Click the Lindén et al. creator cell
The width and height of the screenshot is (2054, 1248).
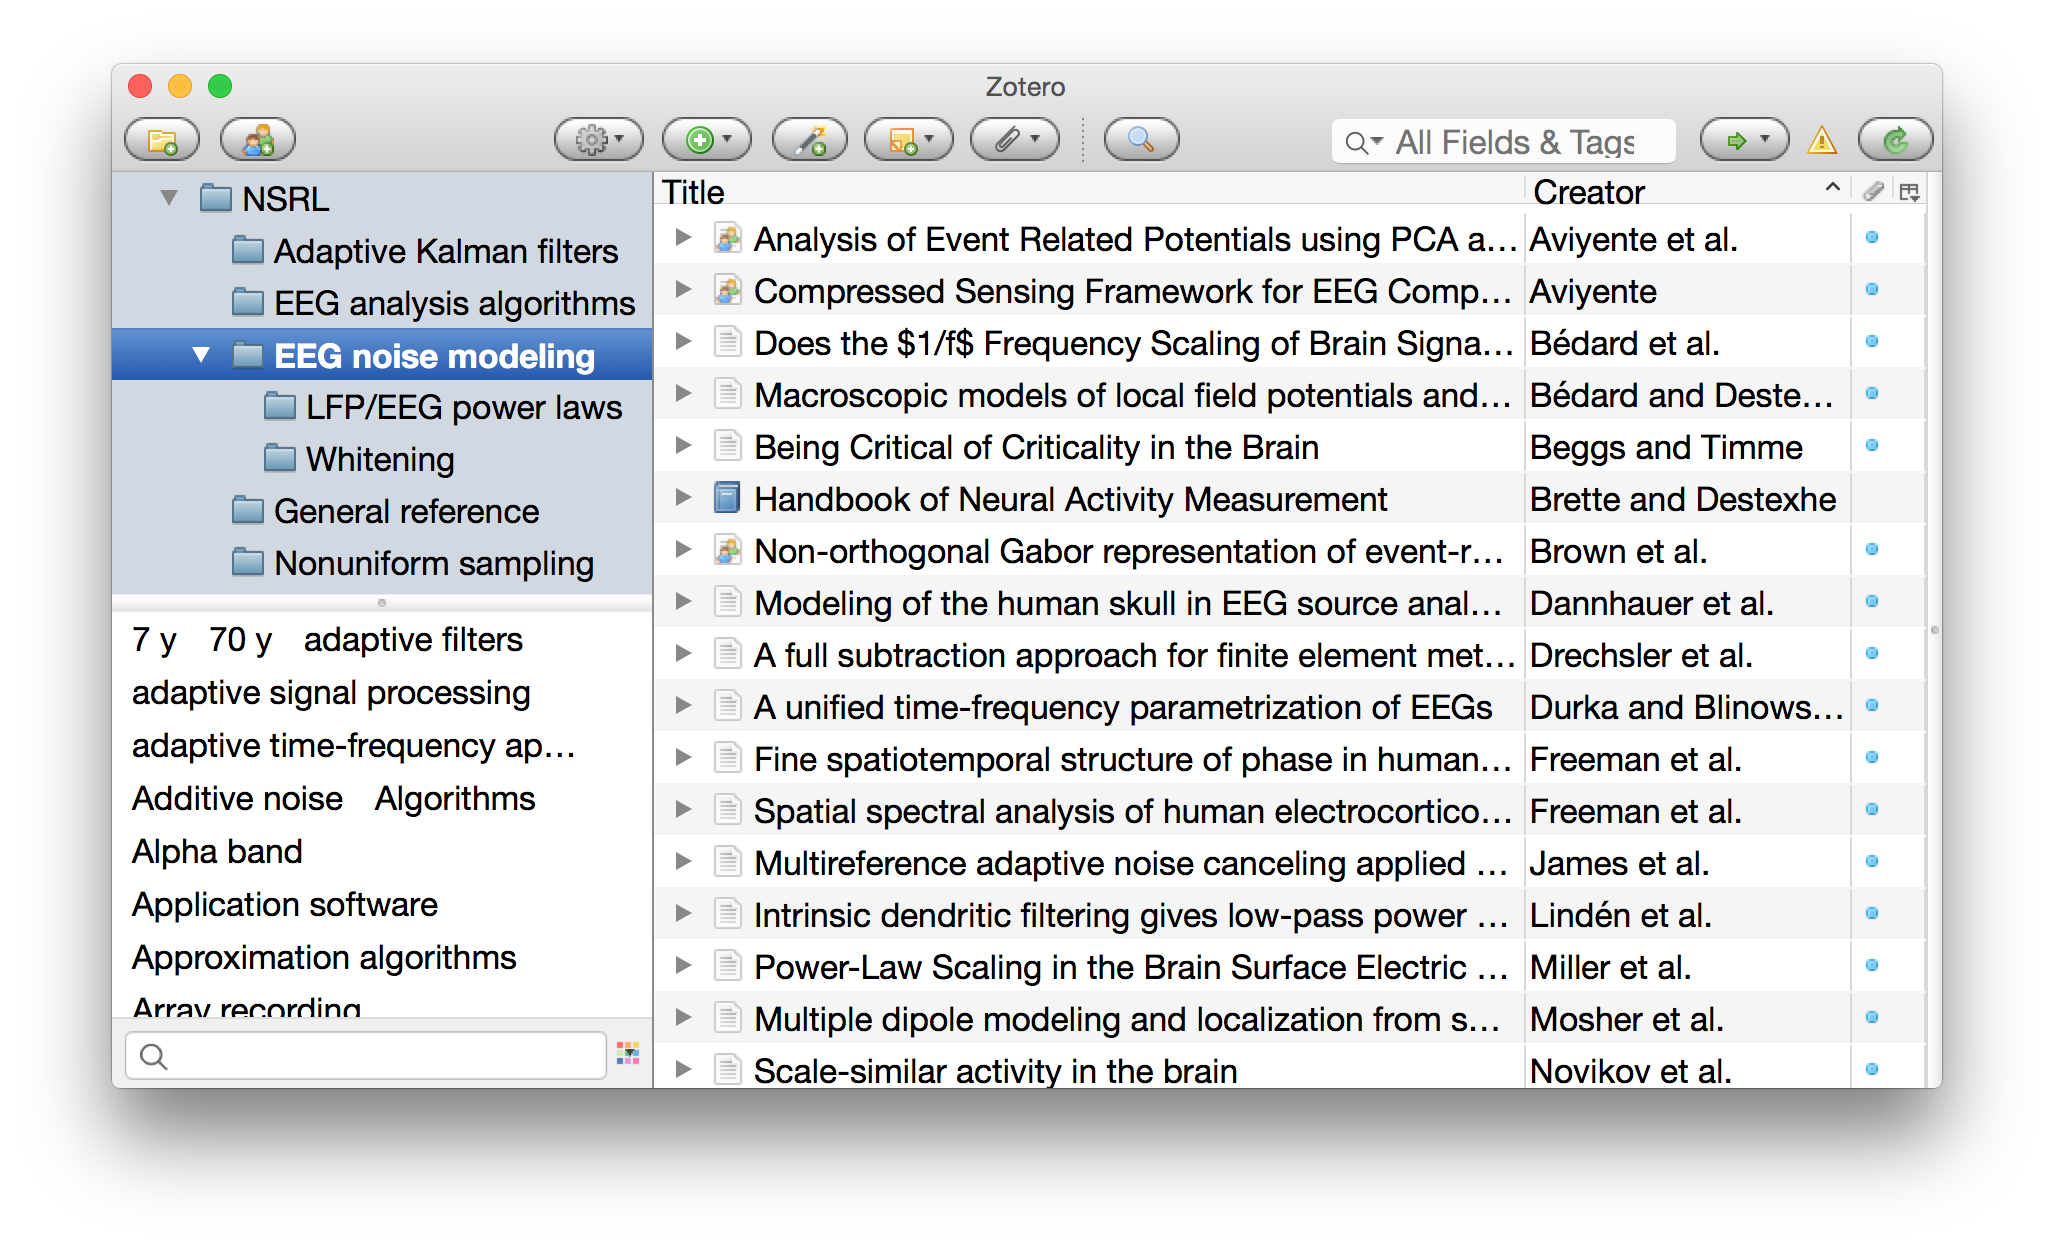tap(1687, 915)
